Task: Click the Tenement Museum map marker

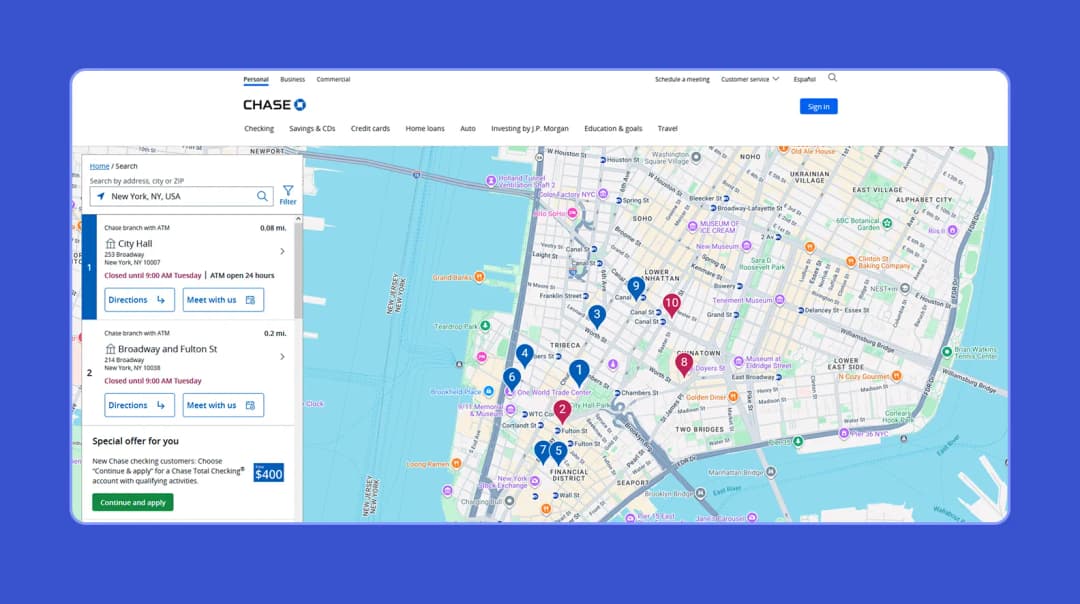Action: (x=780, y=300)
